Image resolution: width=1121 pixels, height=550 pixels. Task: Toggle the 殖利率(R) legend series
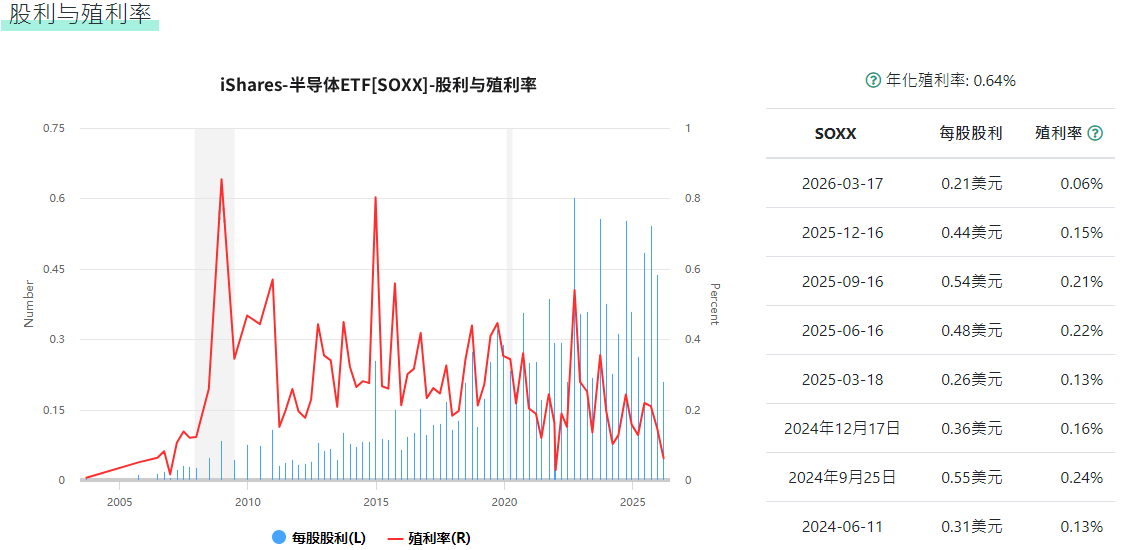pos(429,538)
